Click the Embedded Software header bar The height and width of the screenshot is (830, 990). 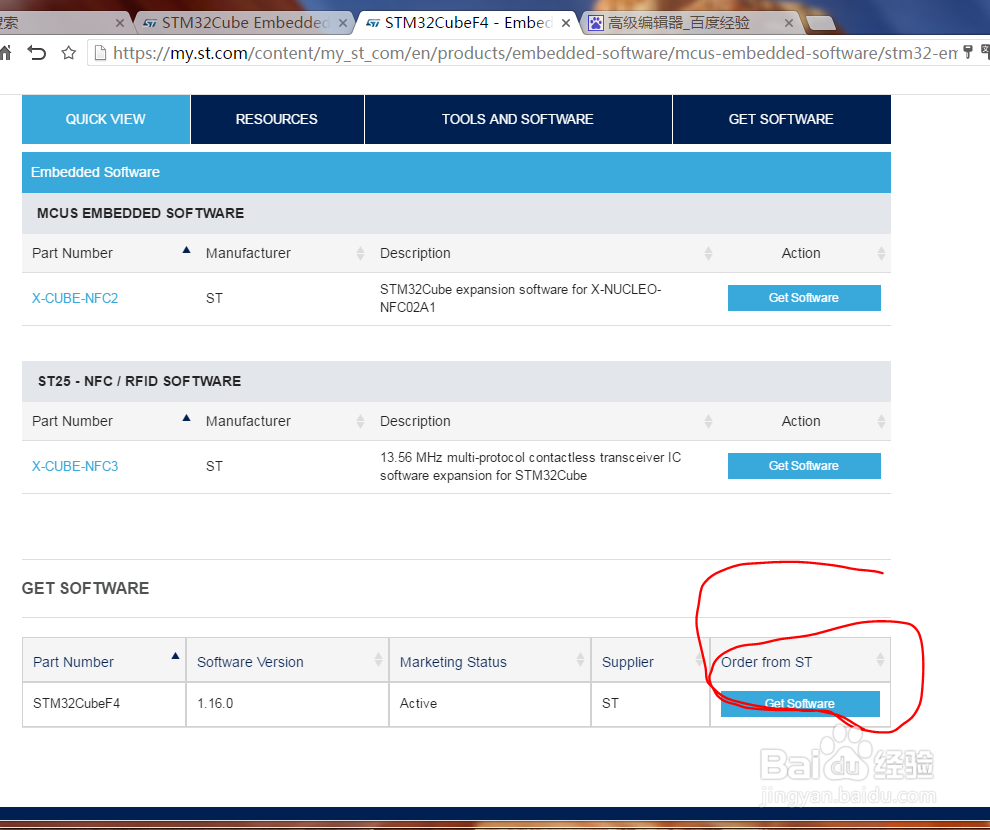(x=456, y=172)
